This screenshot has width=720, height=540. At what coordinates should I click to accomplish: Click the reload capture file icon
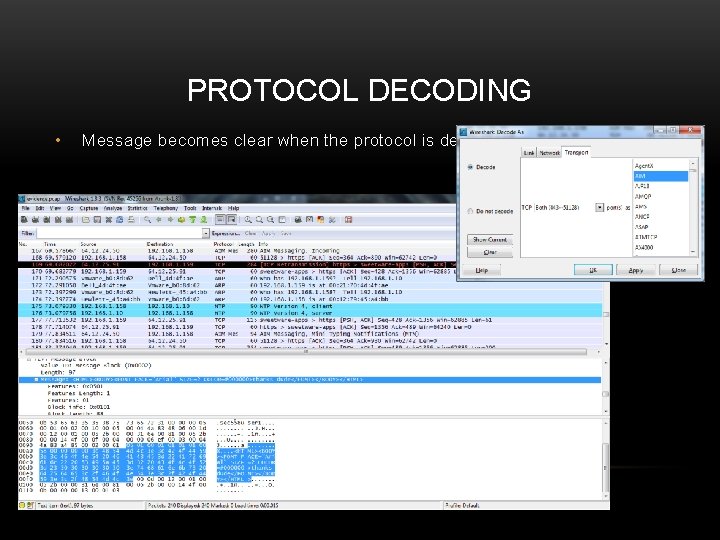(x=120, y=220)
